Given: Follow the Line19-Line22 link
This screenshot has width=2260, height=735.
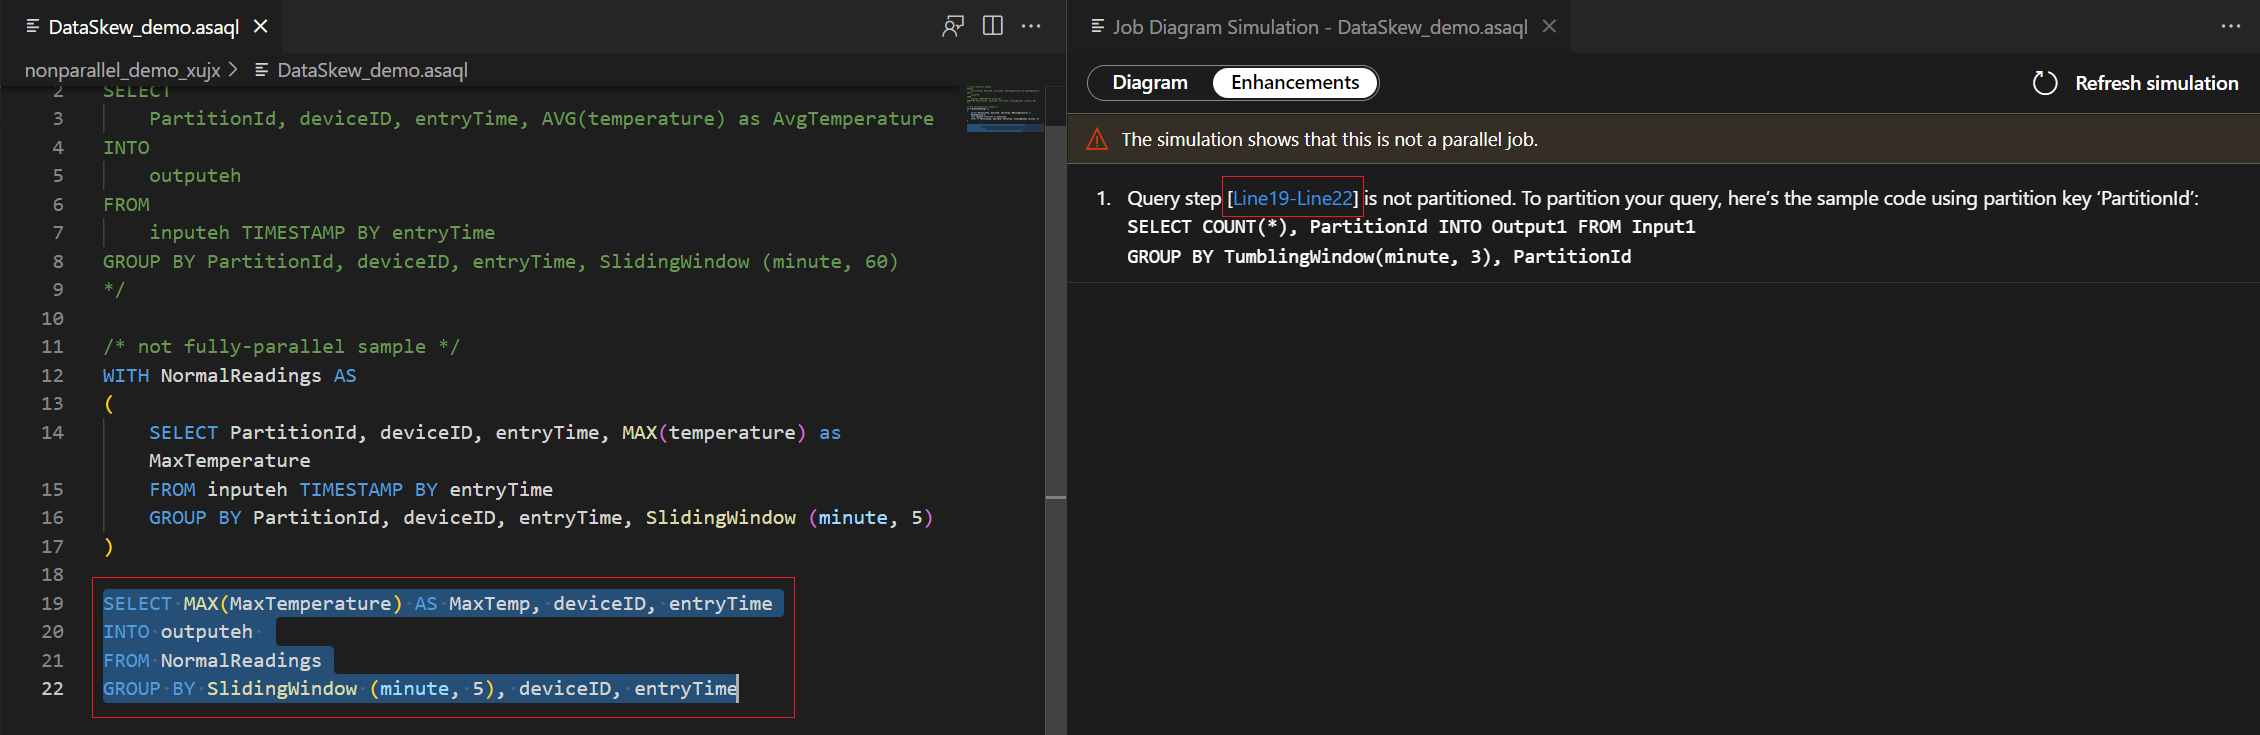Looking at the screenshot, I should [1292, 198].
